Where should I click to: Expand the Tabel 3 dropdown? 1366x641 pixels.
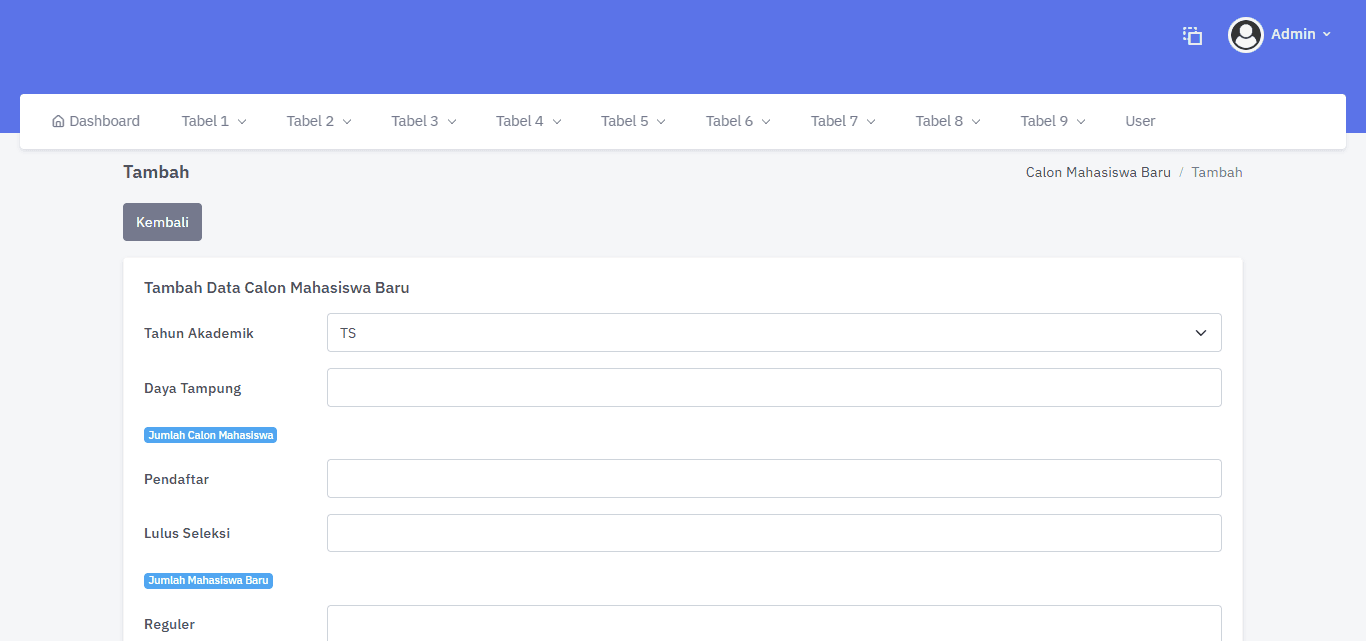[x=424, y=121]
